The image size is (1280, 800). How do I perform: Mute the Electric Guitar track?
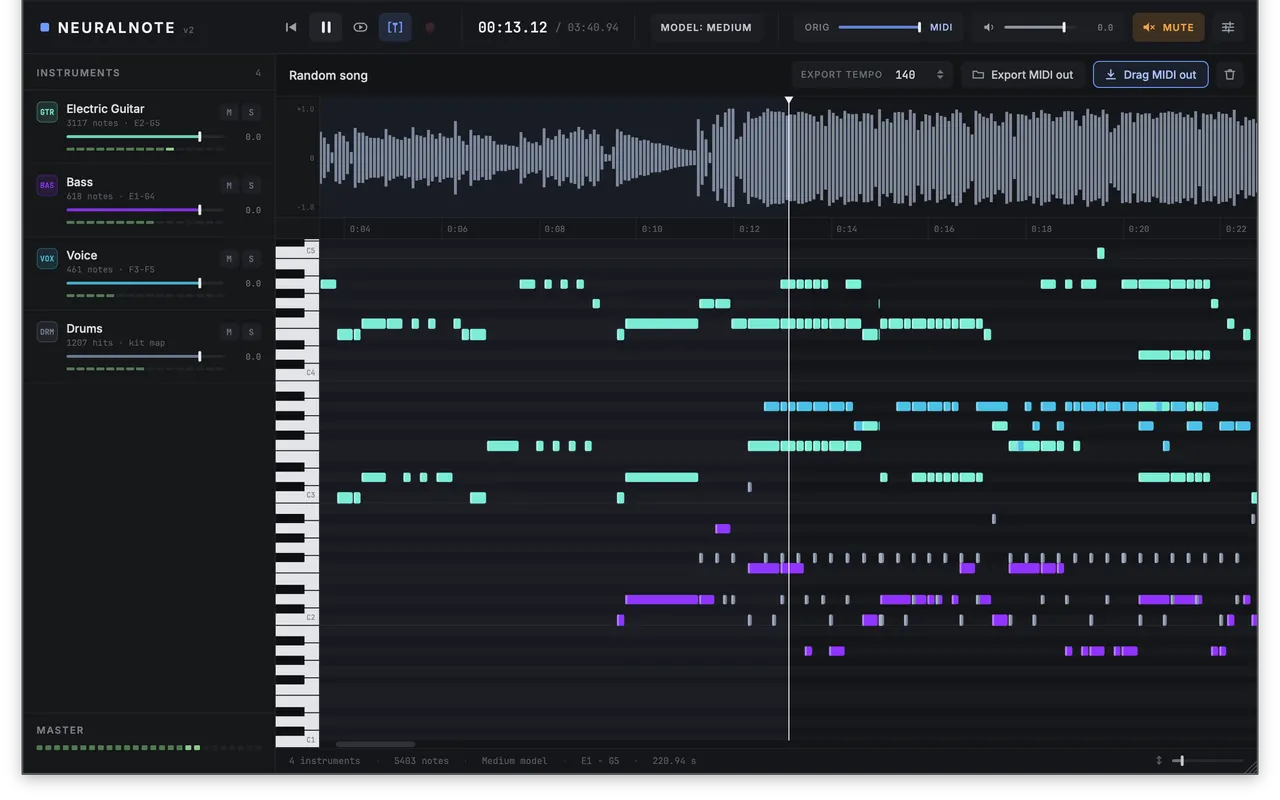[x=229, y=112]
